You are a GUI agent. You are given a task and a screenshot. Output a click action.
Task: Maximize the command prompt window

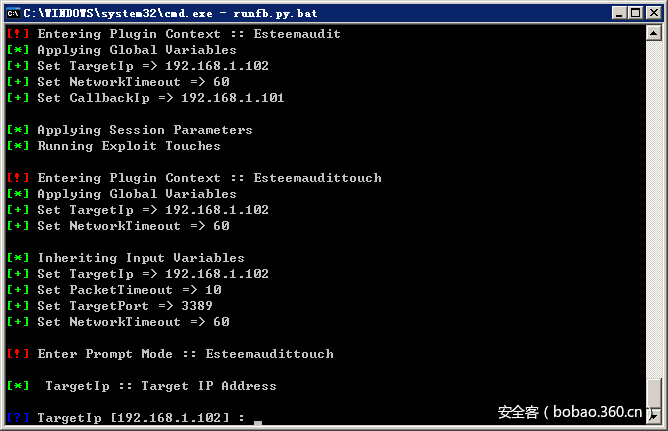(635, 12)
